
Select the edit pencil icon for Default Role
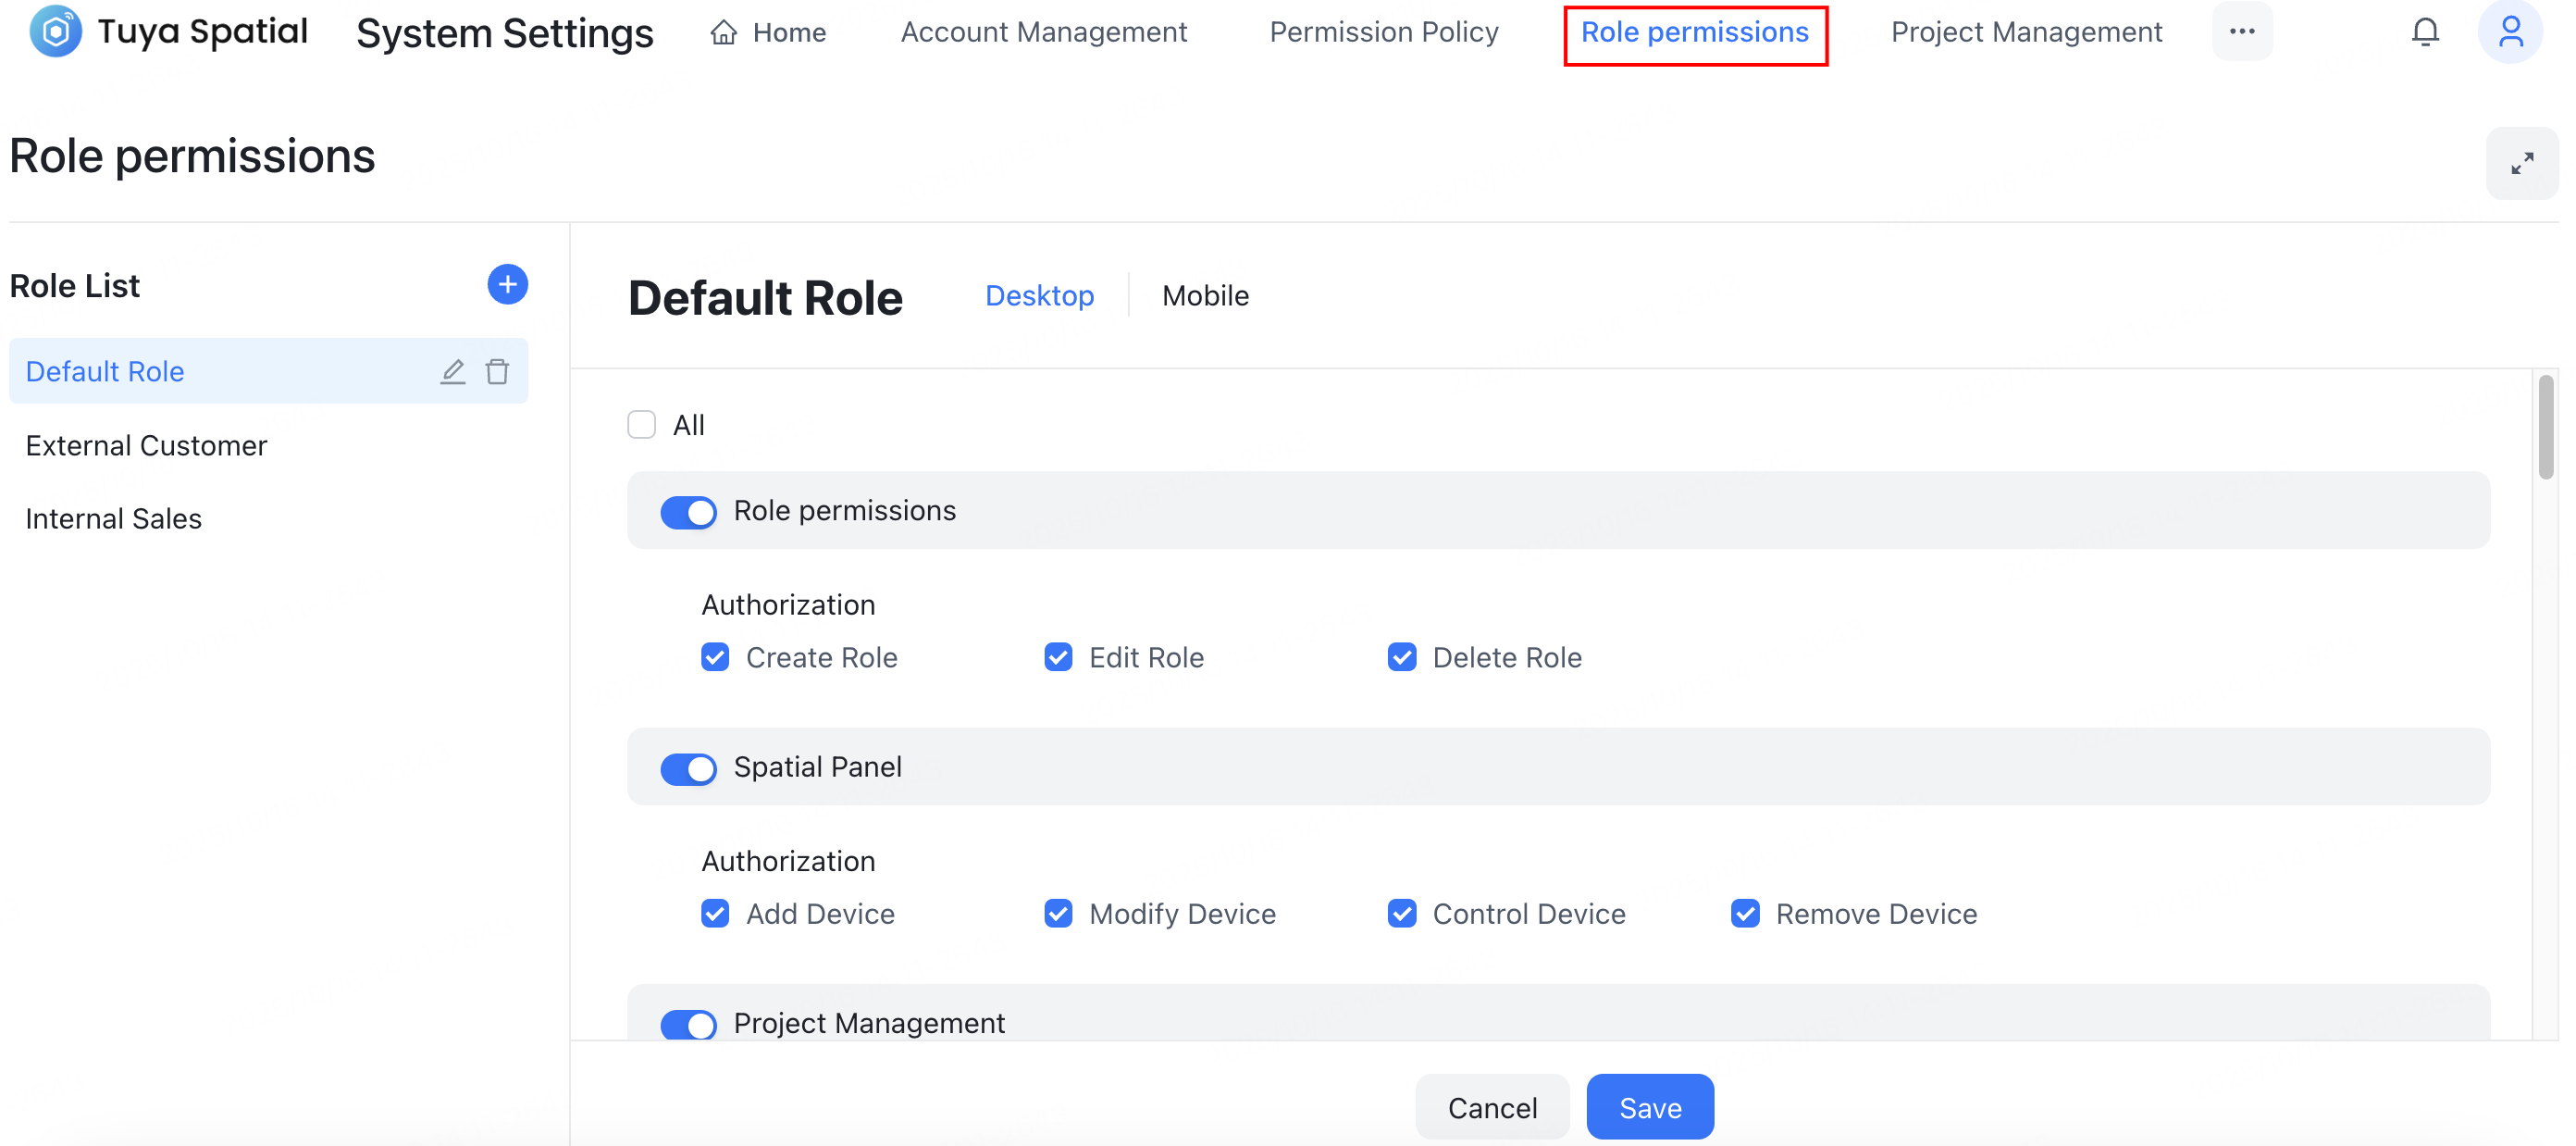pos(453,371)
